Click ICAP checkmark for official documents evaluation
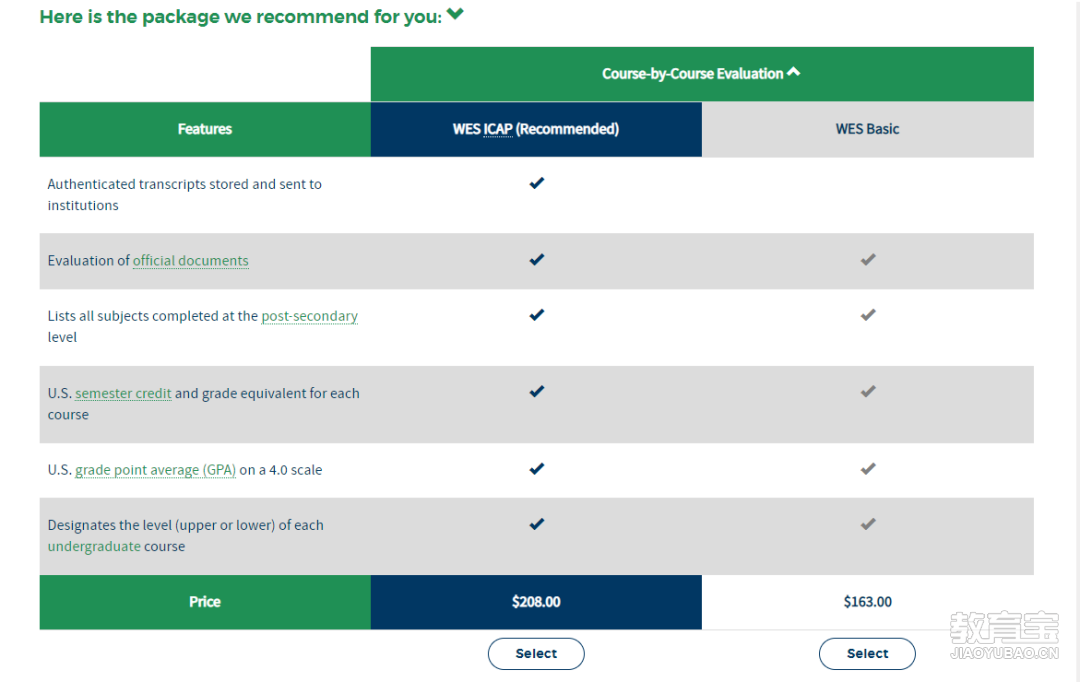The height and width of the screenshot is (682, 1080). point(537,259)
